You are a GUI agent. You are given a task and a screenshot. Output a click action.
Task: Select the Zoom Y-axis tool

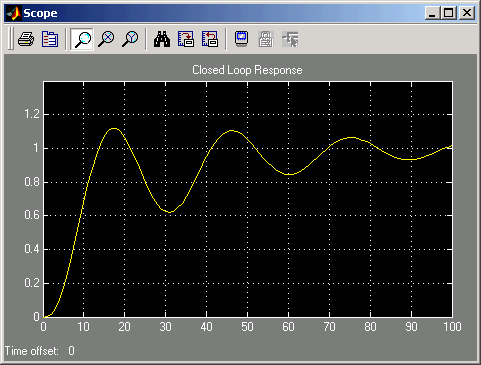pos(130,39)
